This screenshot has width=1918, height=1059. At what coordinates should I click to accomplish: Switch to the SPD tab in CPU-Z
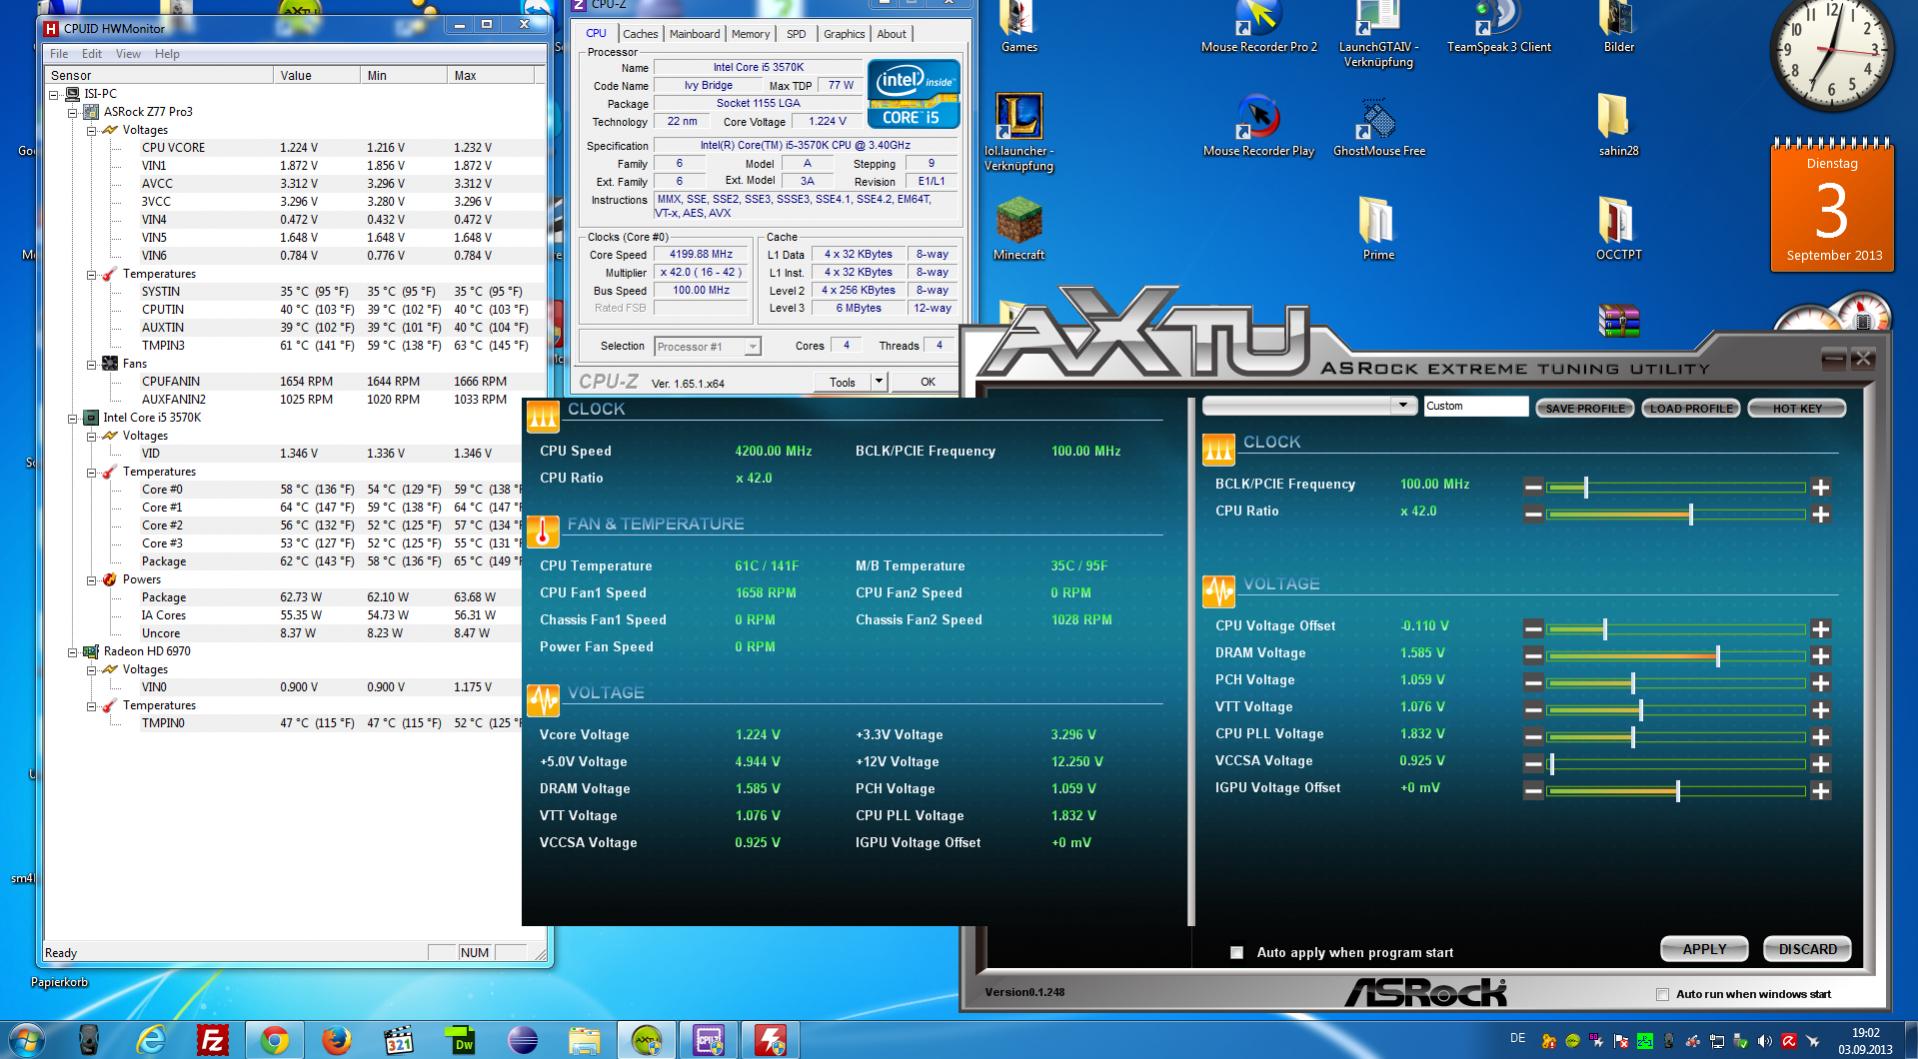point(796,34)
